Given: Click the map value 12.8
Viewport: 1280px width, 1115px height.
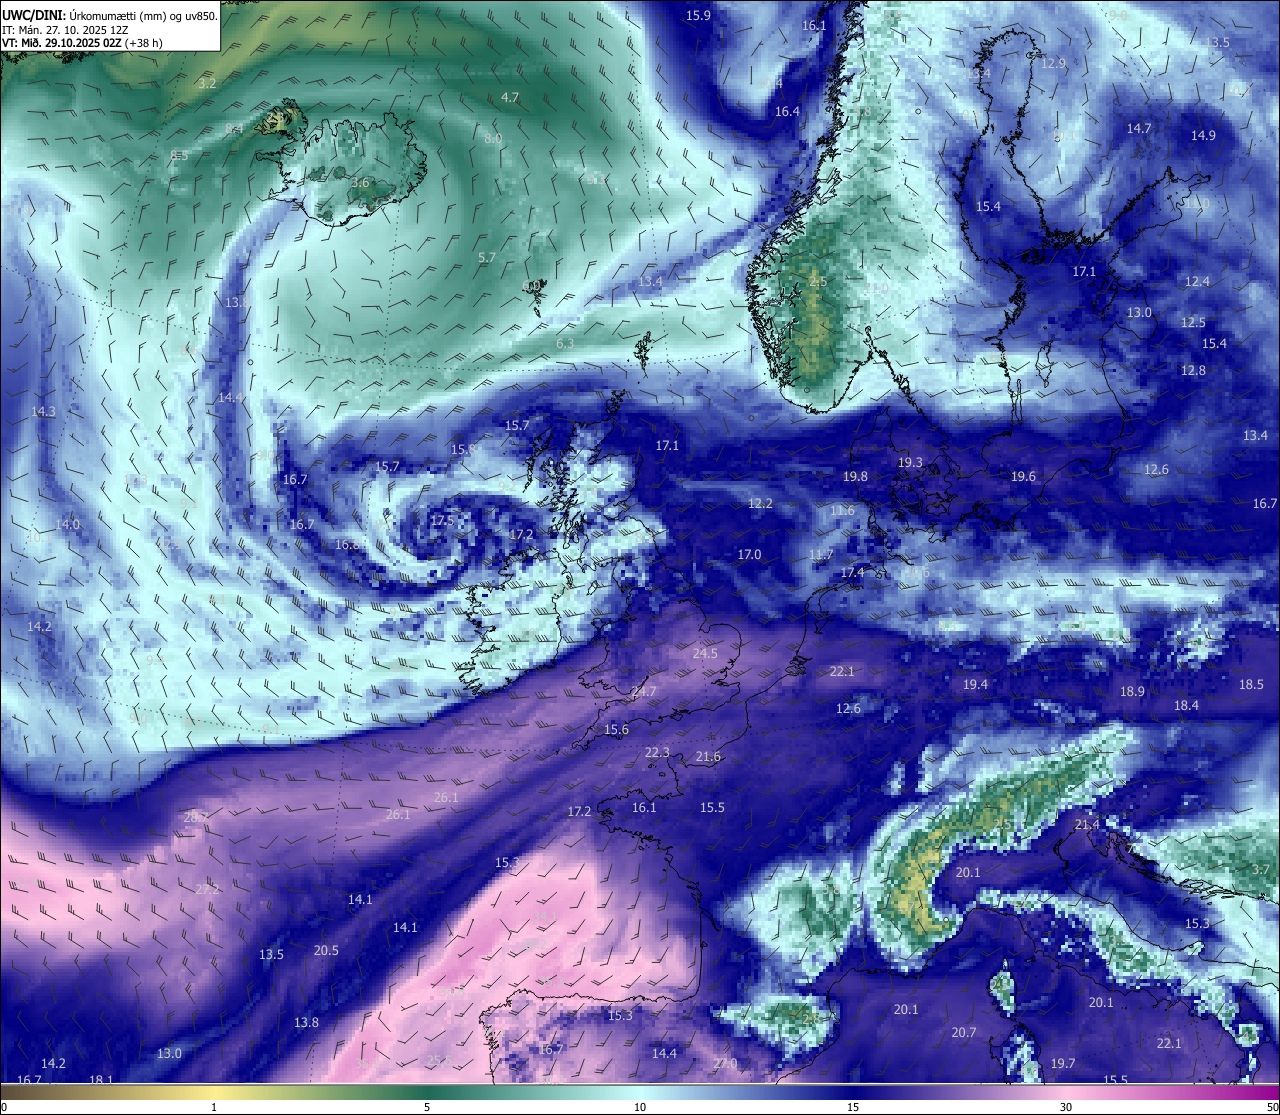Looking at the screenshot, I should [x=1193, y=370].
